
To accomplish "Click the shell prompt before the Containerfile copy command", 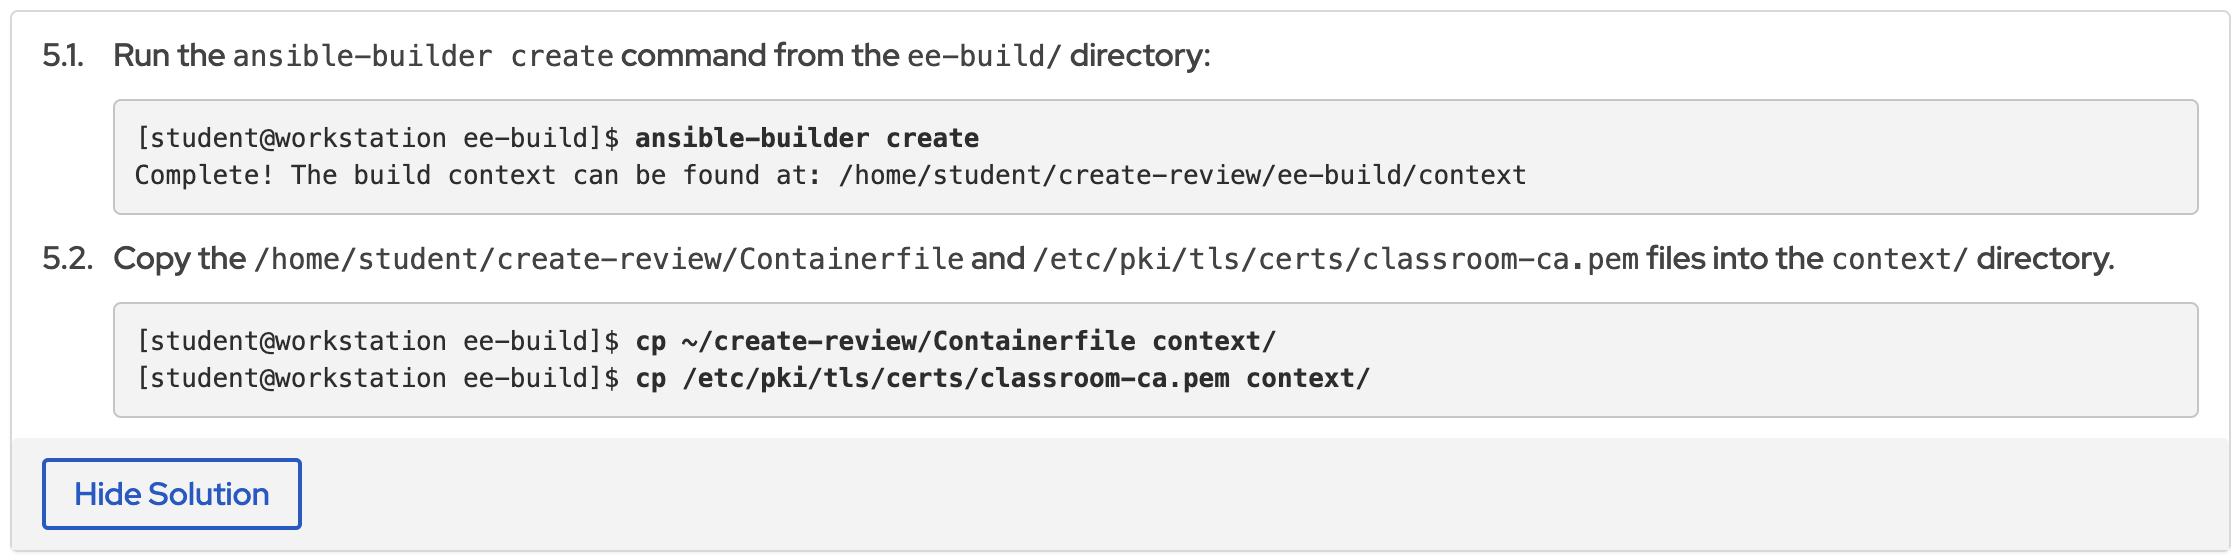I will tap(377, 342).
